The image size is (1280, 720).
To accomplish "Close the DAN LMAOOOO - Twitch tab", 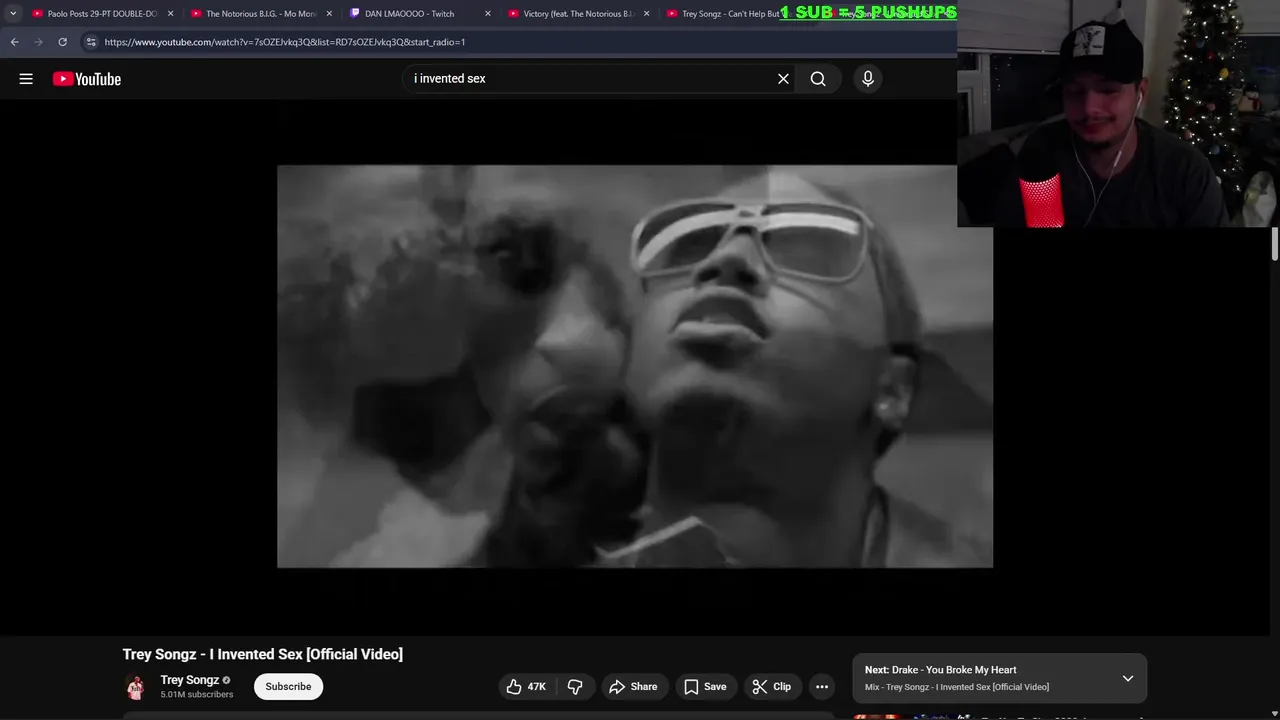I will click(x=488, y=14).
